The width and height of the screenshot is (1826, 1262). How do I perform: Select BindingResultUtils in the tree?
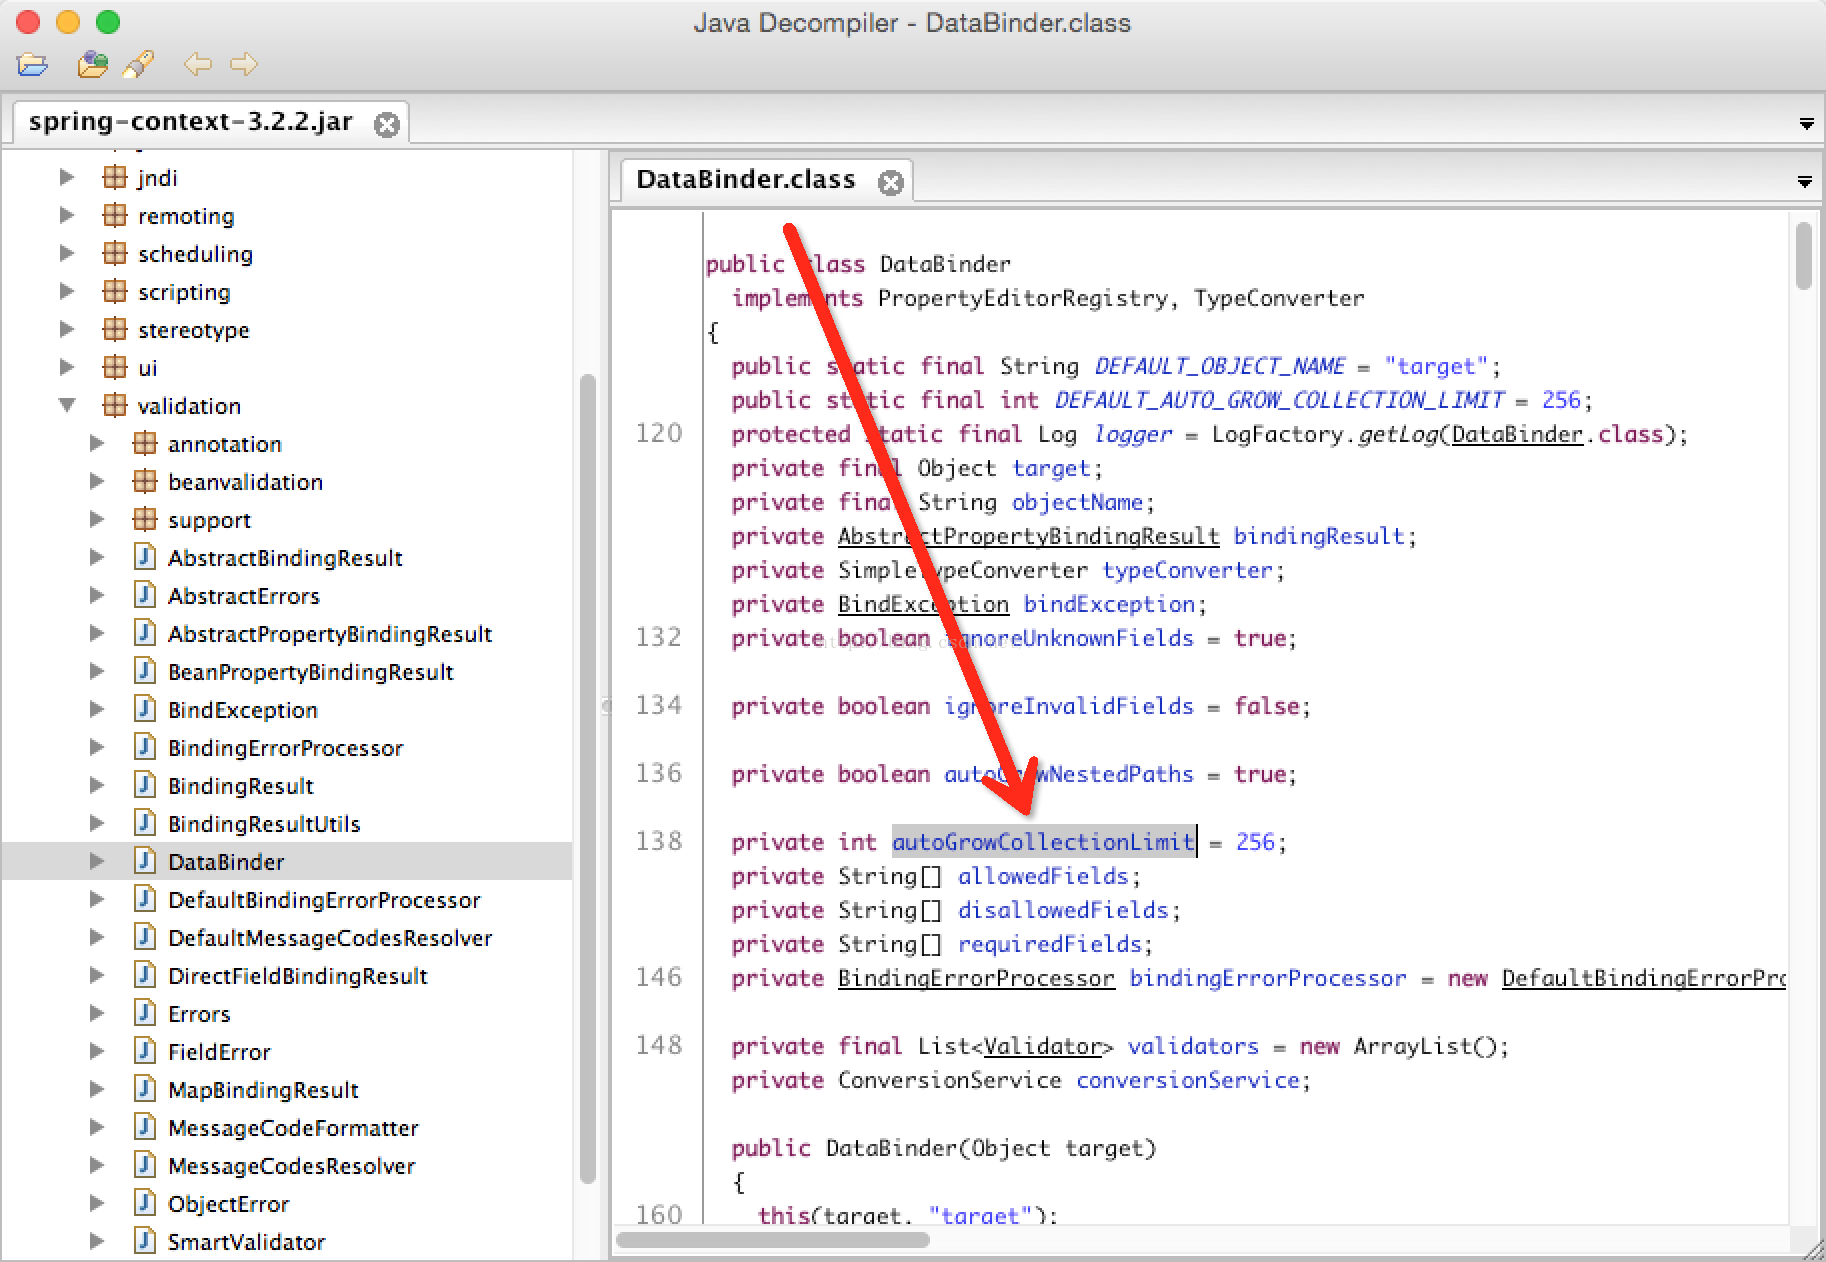tap(264, 824)
